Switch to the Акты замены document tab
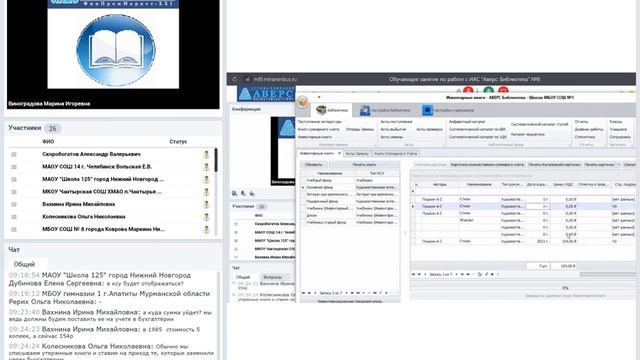The width and height of the screenshot is (640, 360). [x=357, y=154]
